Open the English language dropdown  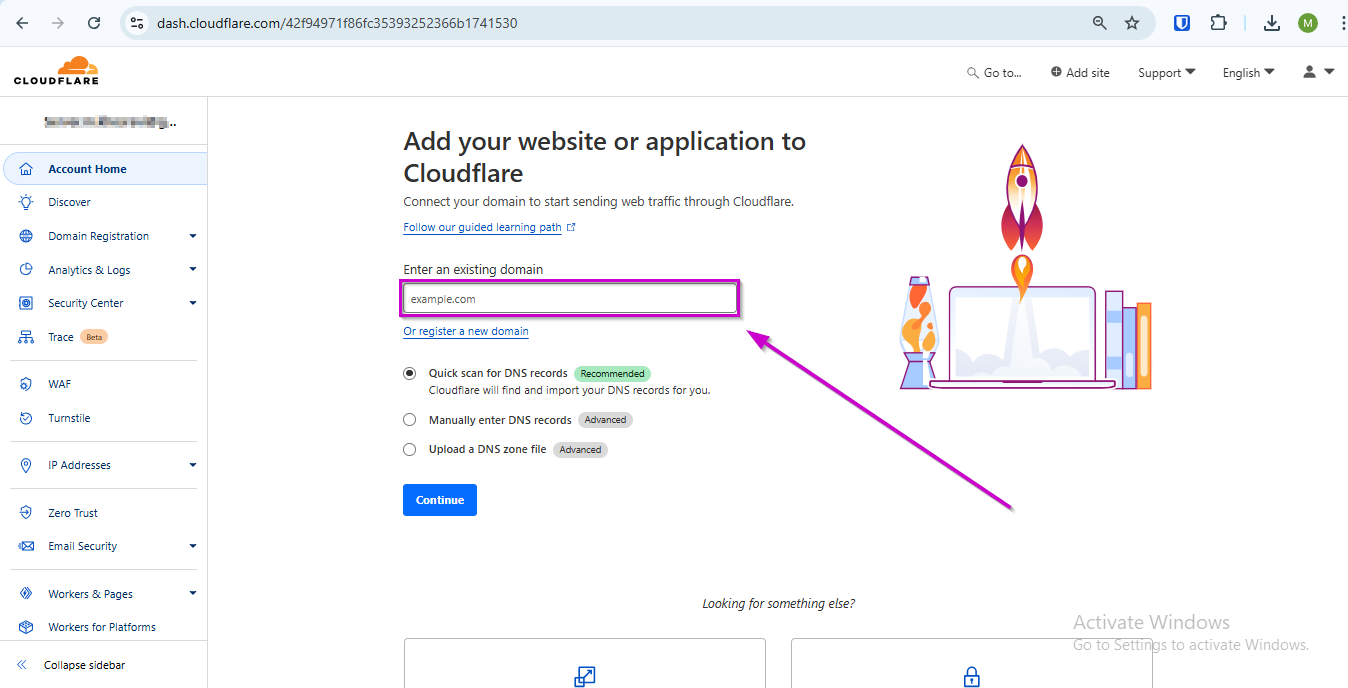click(x=1249, y=72)
